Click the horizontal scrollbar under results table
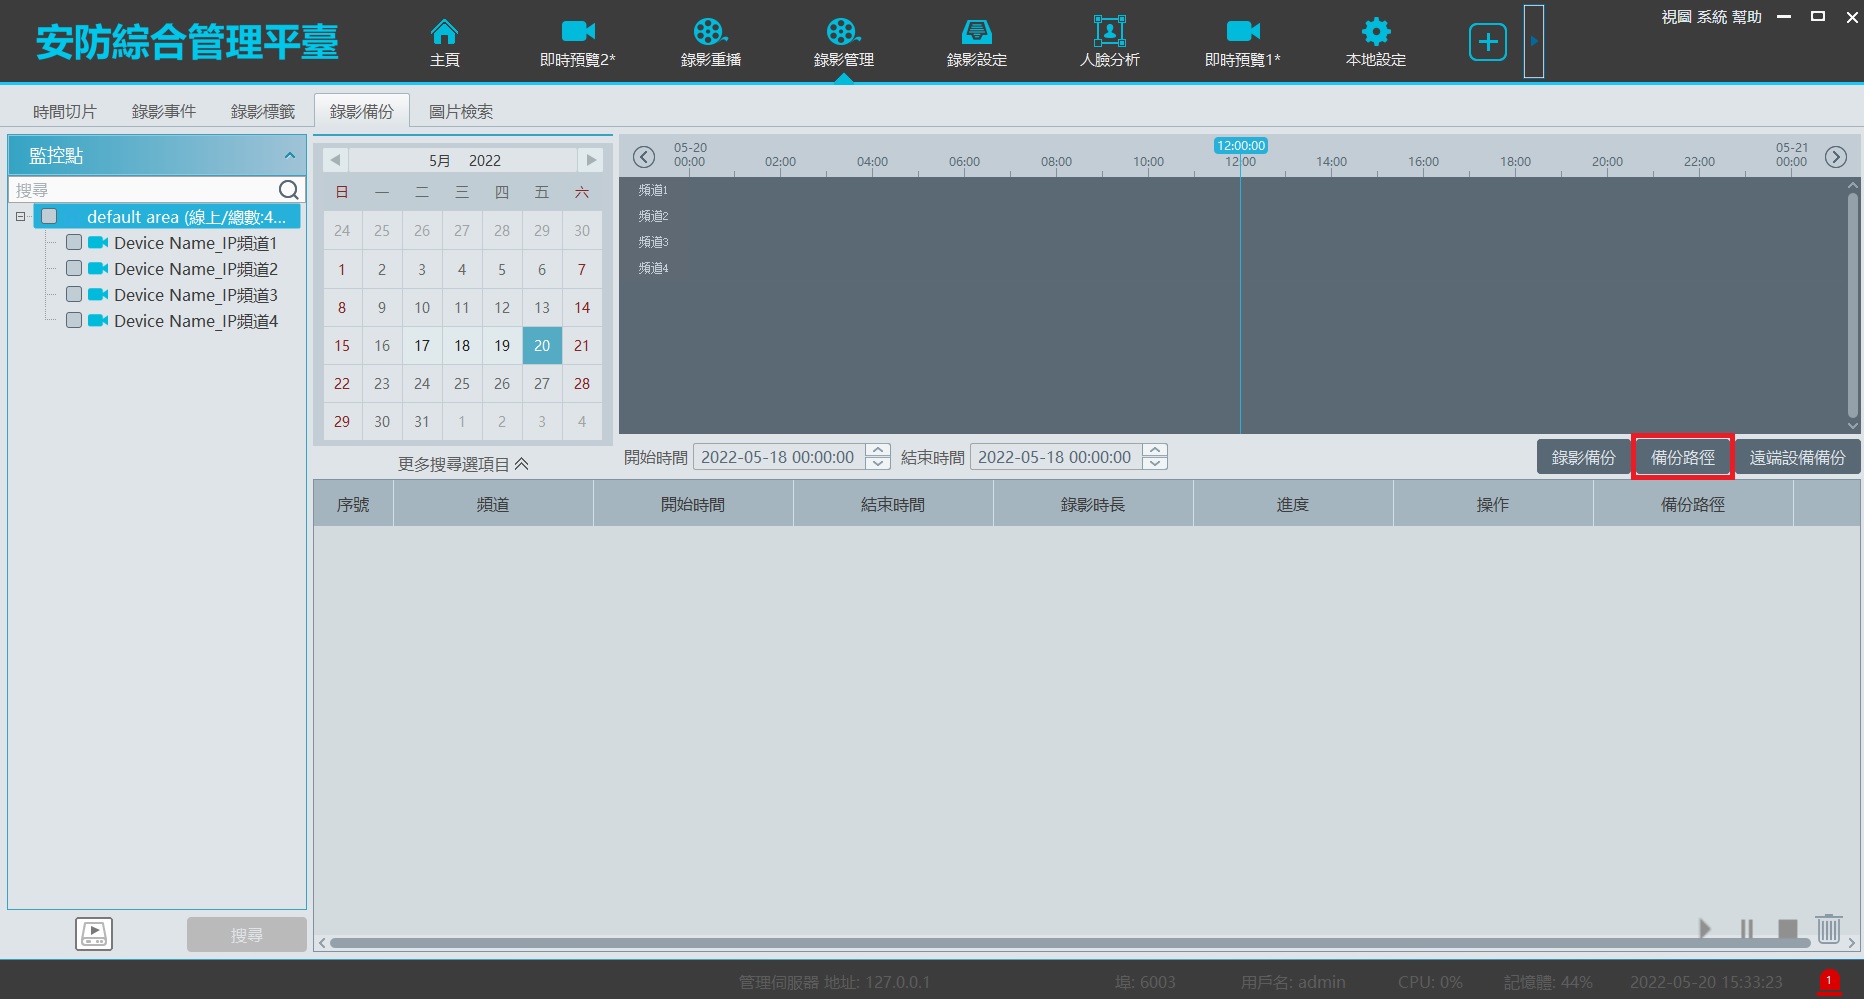The height and width of the screenshot is (999, 1864). pyautogui.click(x=1070, y=943)
